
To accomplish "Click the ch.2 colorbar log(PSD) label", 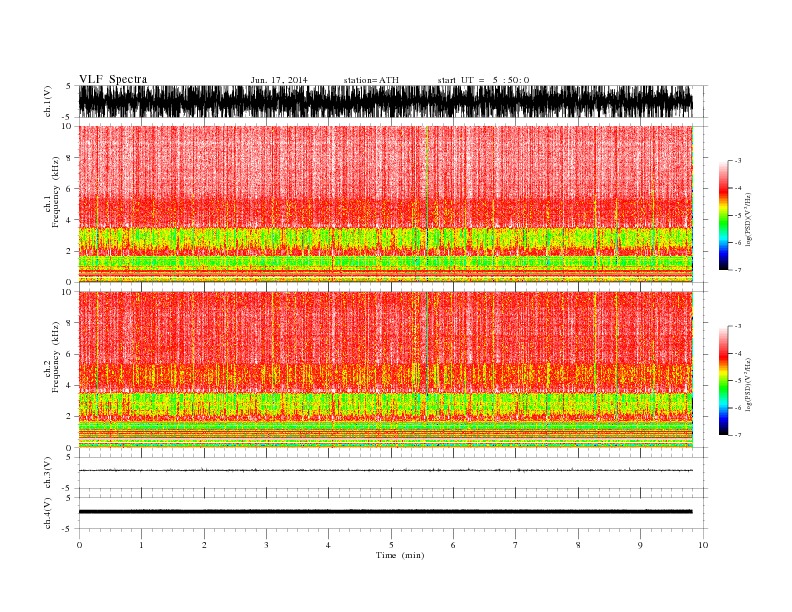I will (749, 385).
